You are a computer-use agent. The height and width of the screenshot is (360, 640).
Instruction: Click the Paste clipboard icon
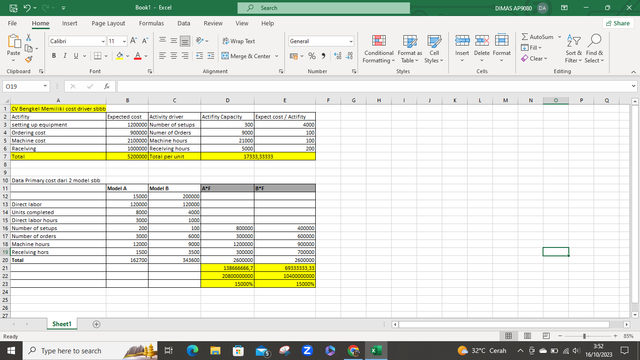[13, 41]
